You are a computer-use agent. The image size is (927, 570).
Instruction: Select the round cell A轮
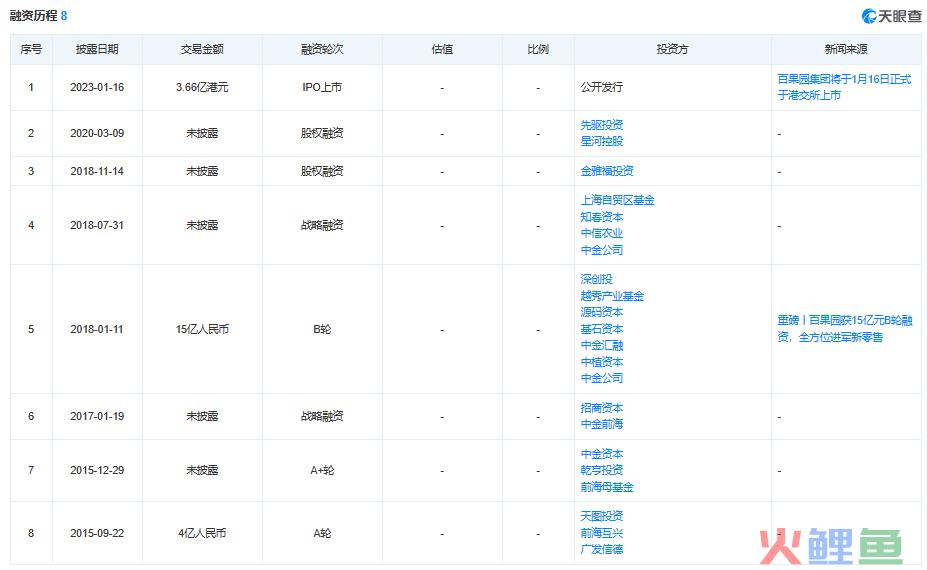click(322, 533)
